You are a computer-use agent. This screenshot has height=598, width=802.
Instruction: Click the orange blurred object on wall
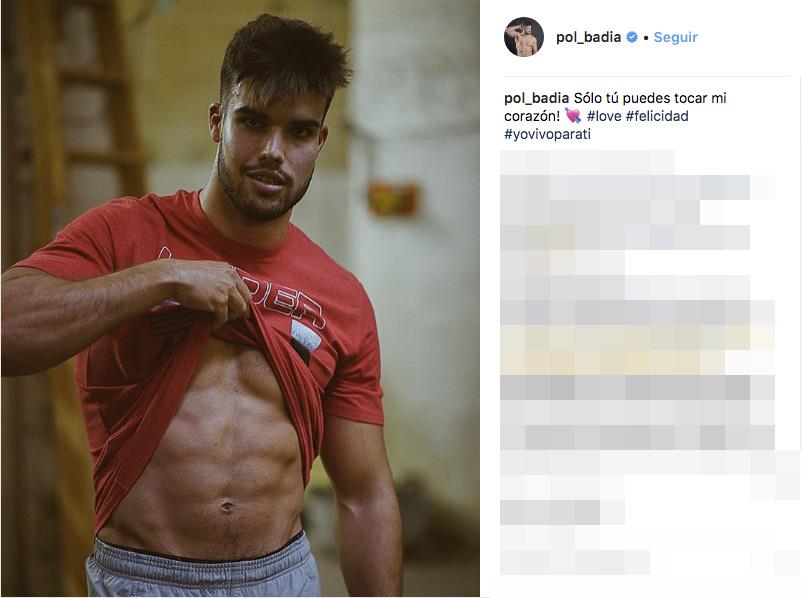click(393, 198)
